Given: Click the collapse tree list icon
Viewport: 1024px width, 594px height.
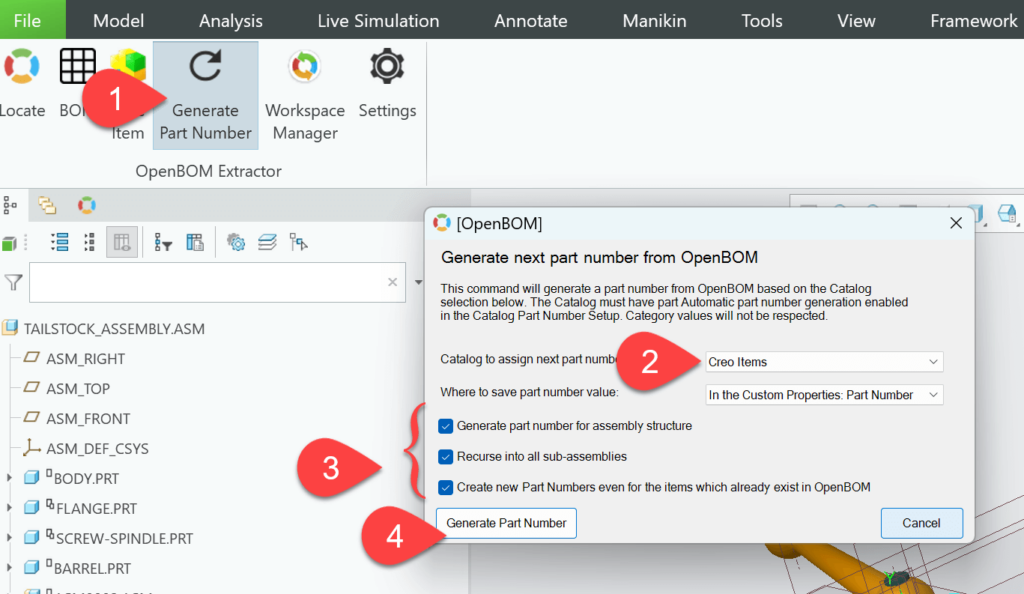Looking at the screenshot, I should (x=89, y=242).
